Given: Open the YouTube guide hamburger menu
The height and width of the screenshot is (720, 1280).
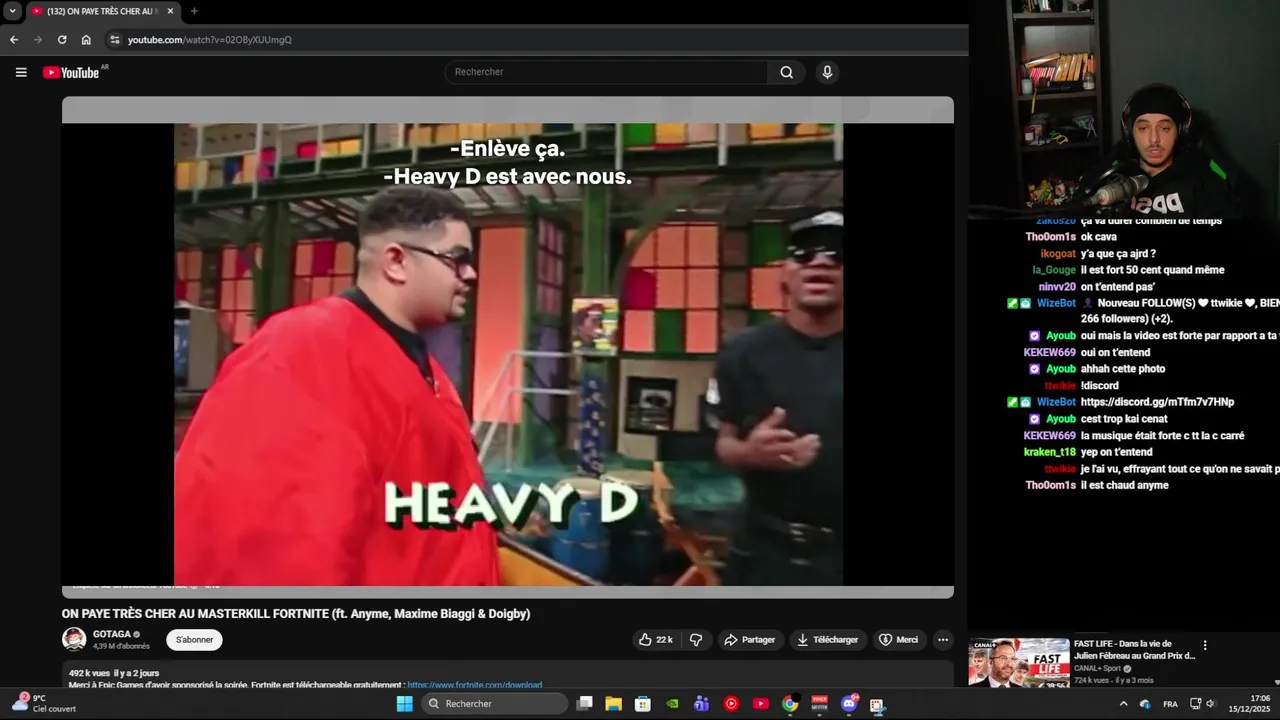Looking at the screenshot, I should 21,72.
